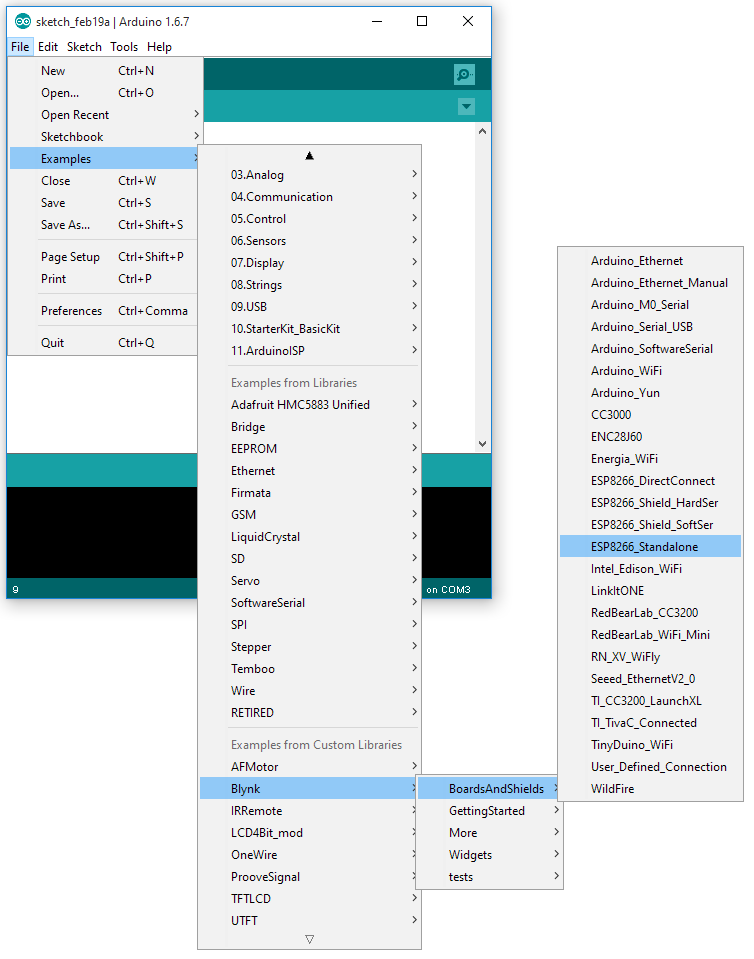Viewport: 754px width, 959px height.
Task: Click editor scrollbar up arrow
Action: 482,131
